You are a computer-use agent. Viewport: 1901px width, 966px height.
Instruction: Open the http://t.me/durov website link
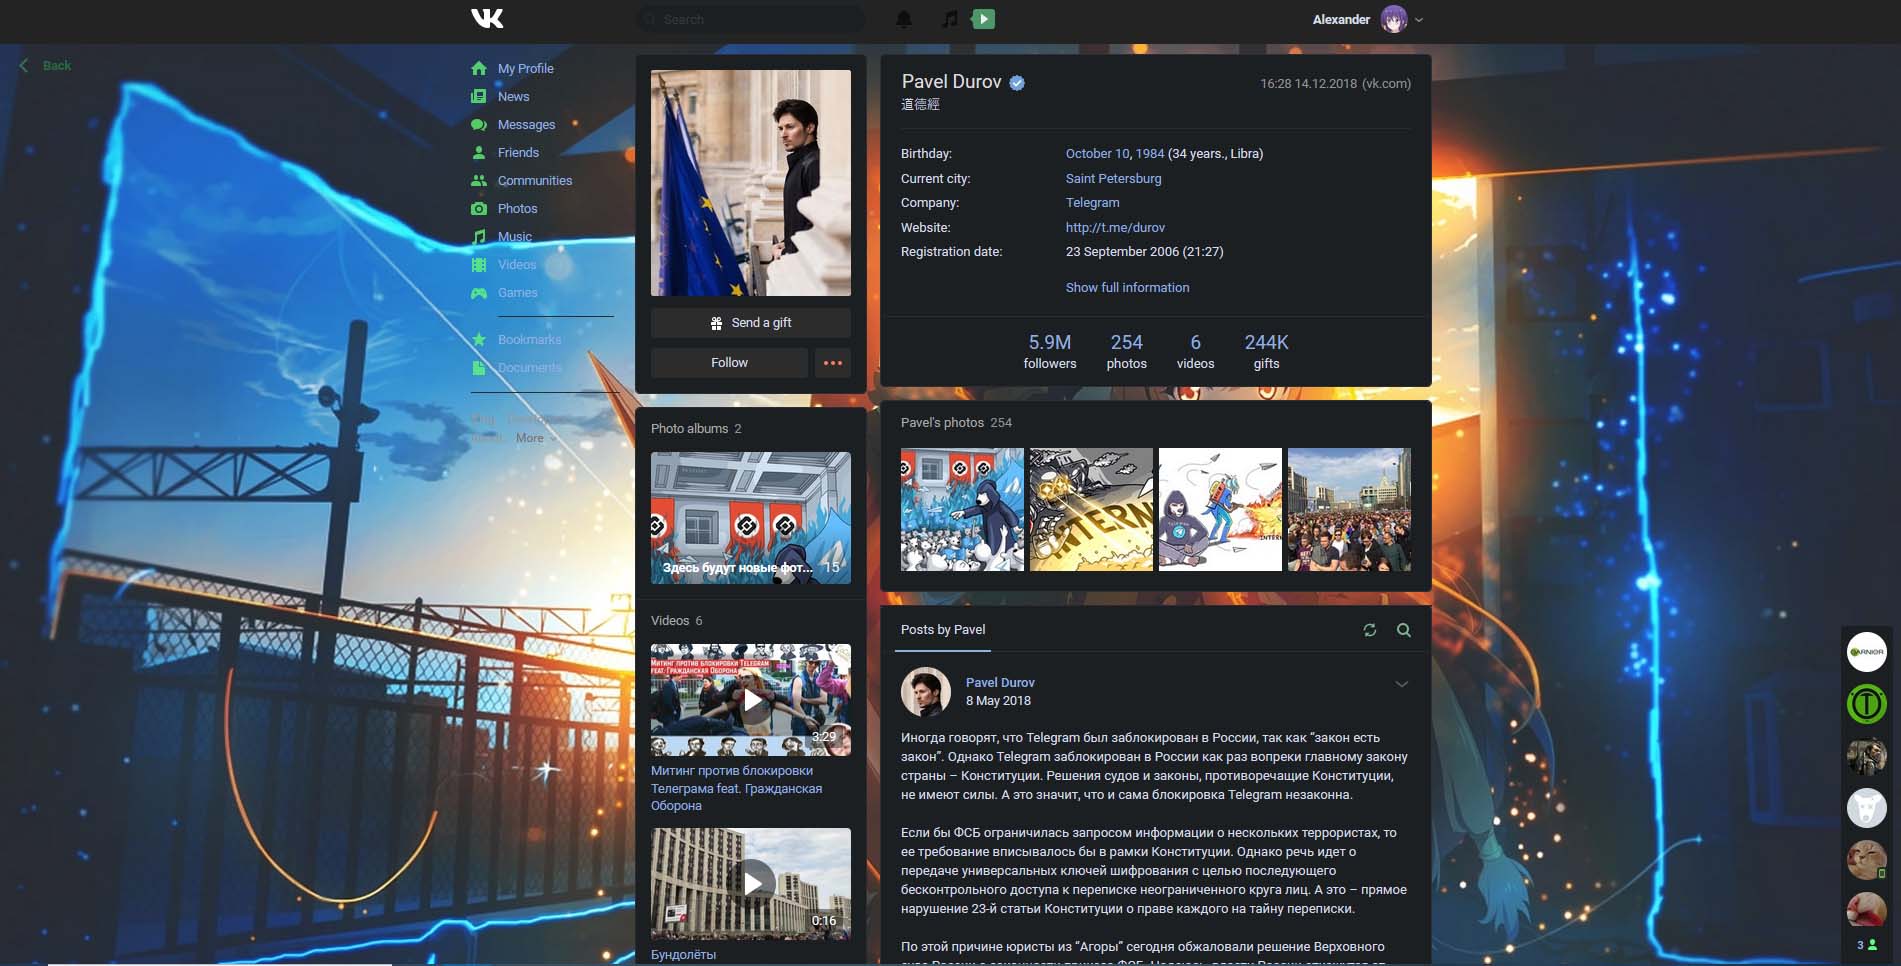coord(1115,227)
